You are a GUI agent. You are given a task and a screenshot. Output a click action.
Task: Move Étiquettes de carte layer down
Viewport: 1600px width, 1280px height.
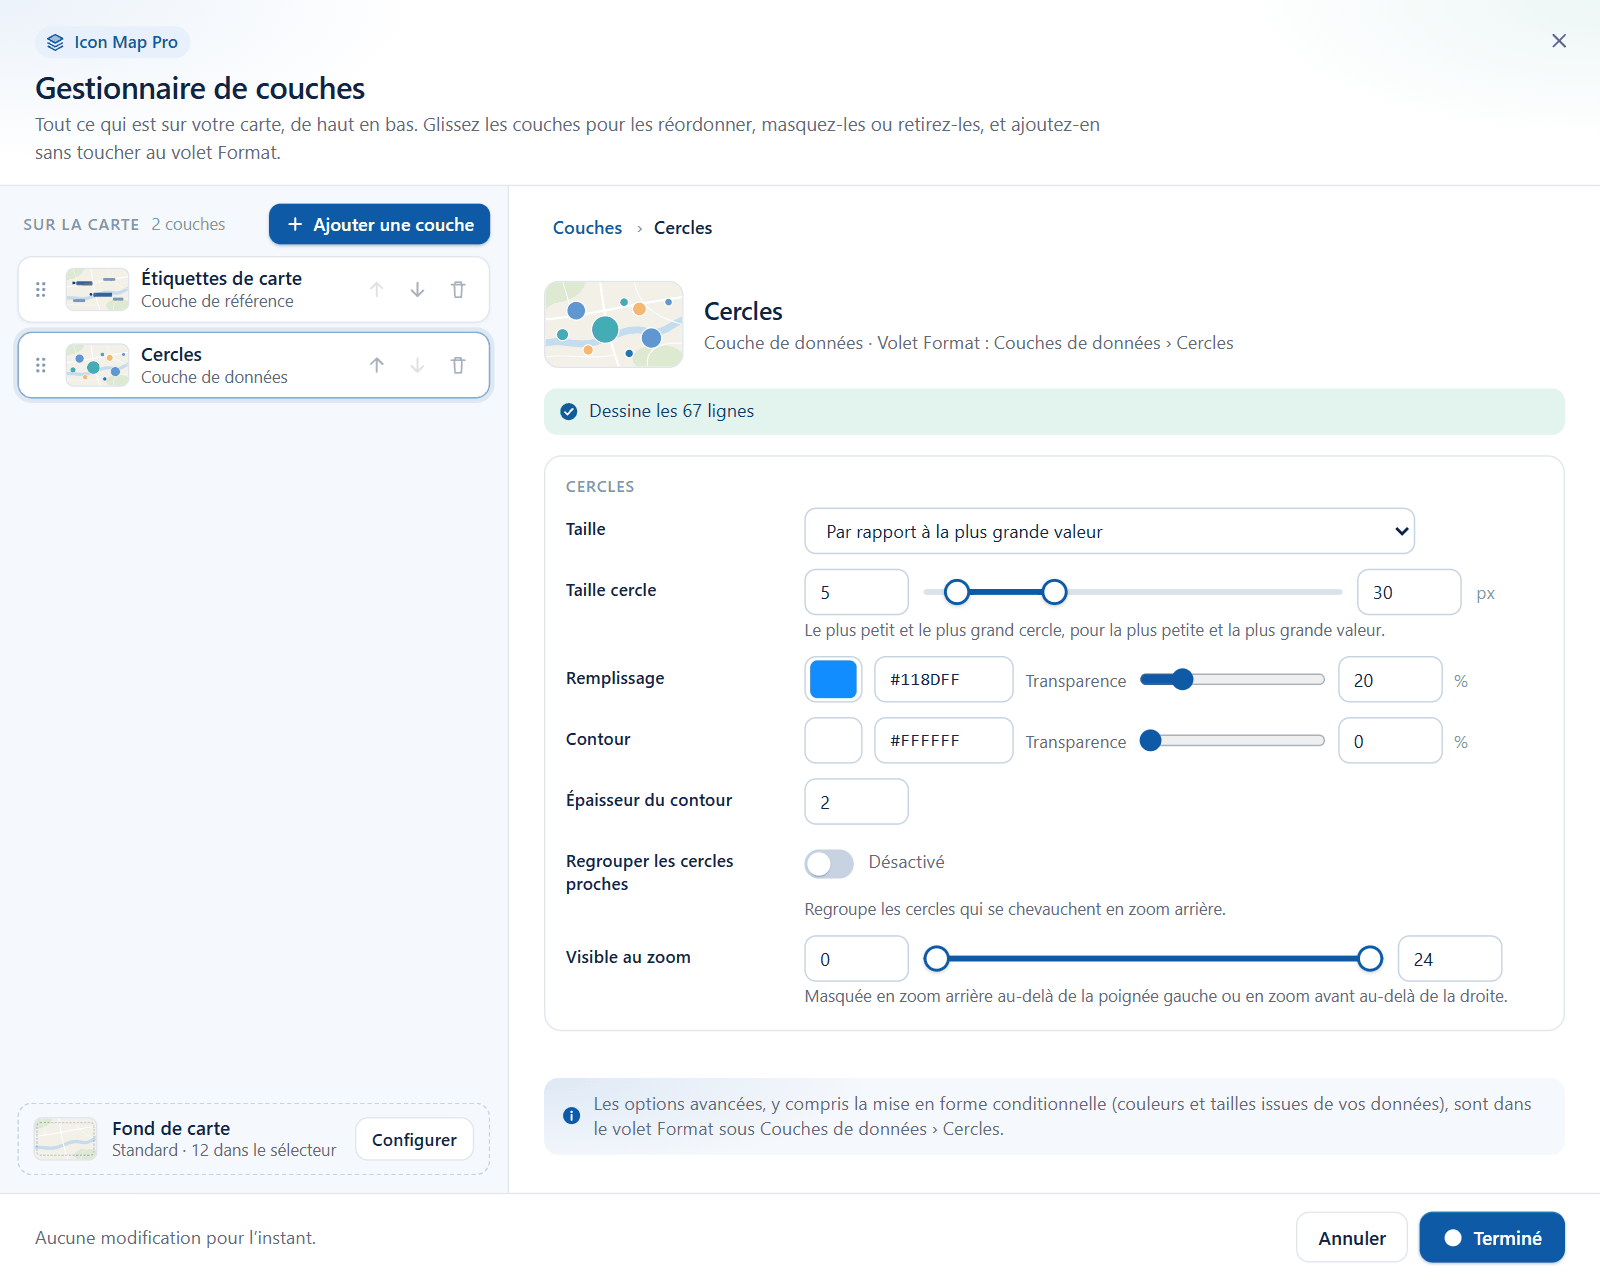pos(417,290)
